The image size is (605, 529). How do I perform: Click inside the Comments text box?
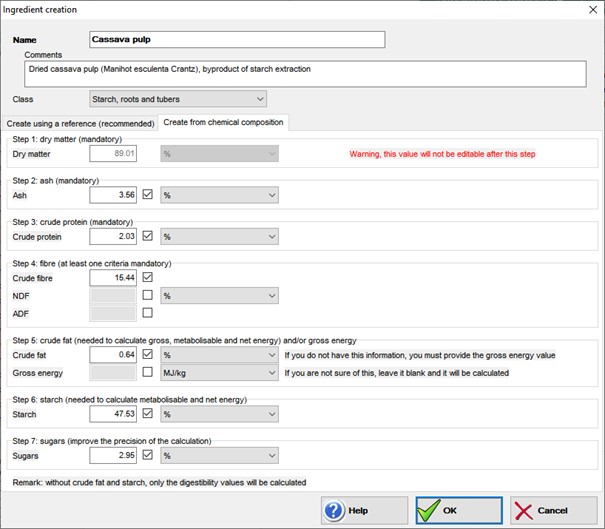[305, 74]
